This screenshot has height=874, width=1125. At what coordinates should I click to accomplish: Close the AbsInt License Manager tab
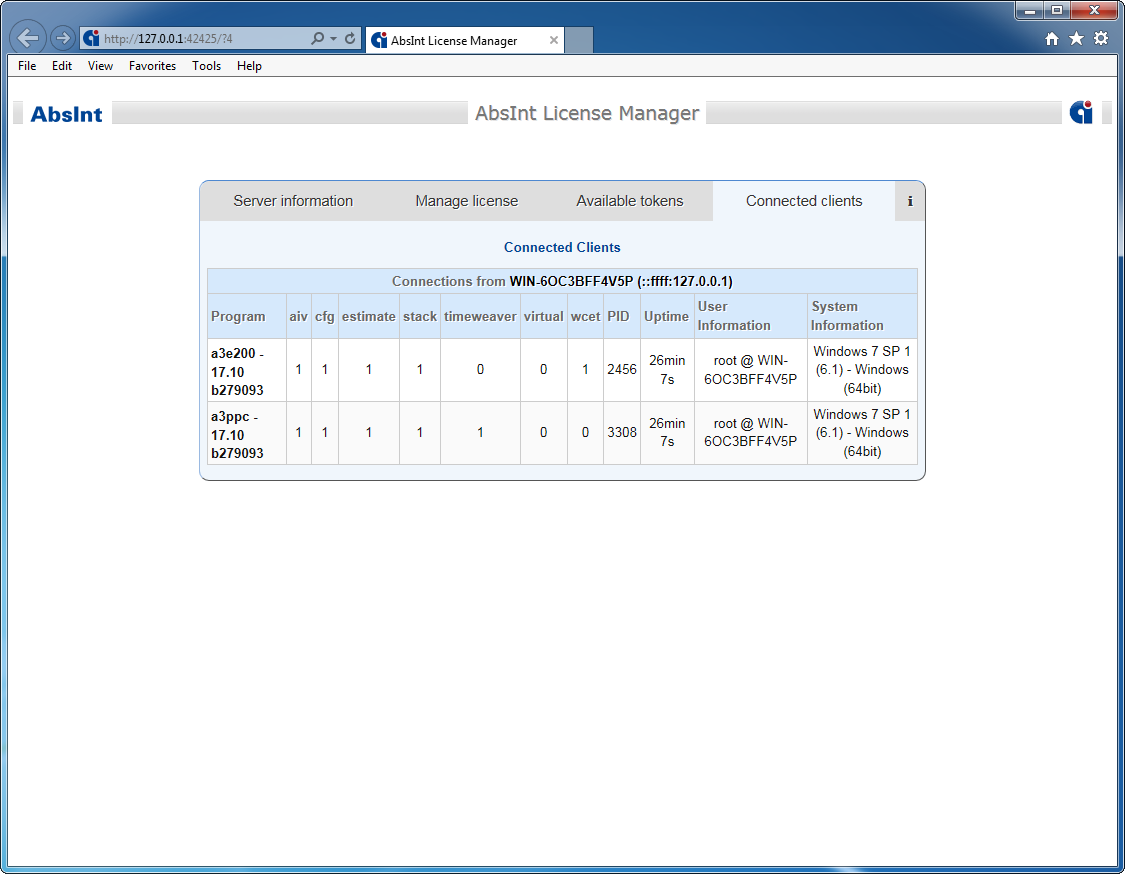[554, 40]
